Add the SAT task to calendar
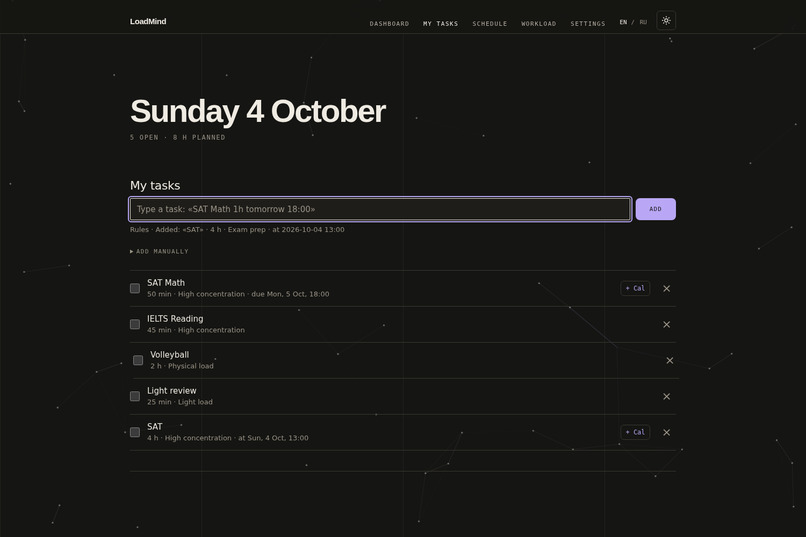The image size is (806, 537). pos(635,432)
